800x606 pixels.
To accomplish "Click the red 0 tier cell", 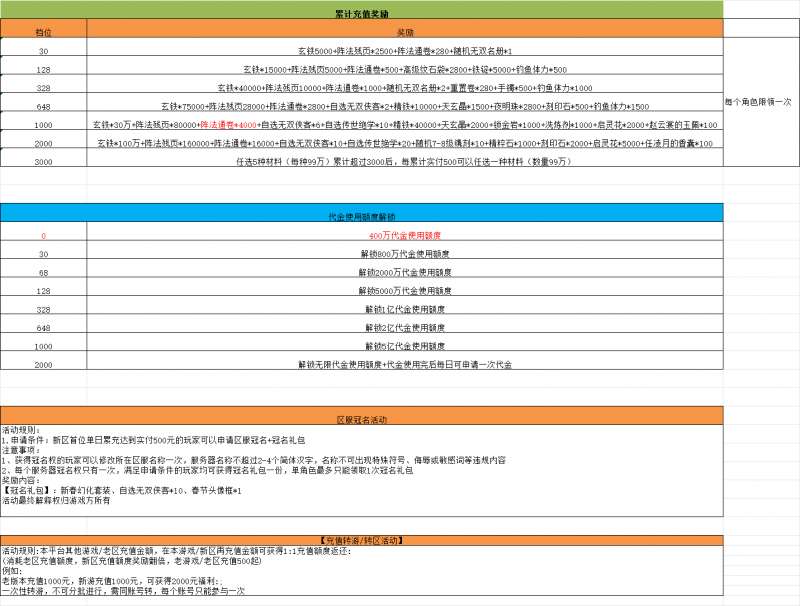I will point(43,236).
